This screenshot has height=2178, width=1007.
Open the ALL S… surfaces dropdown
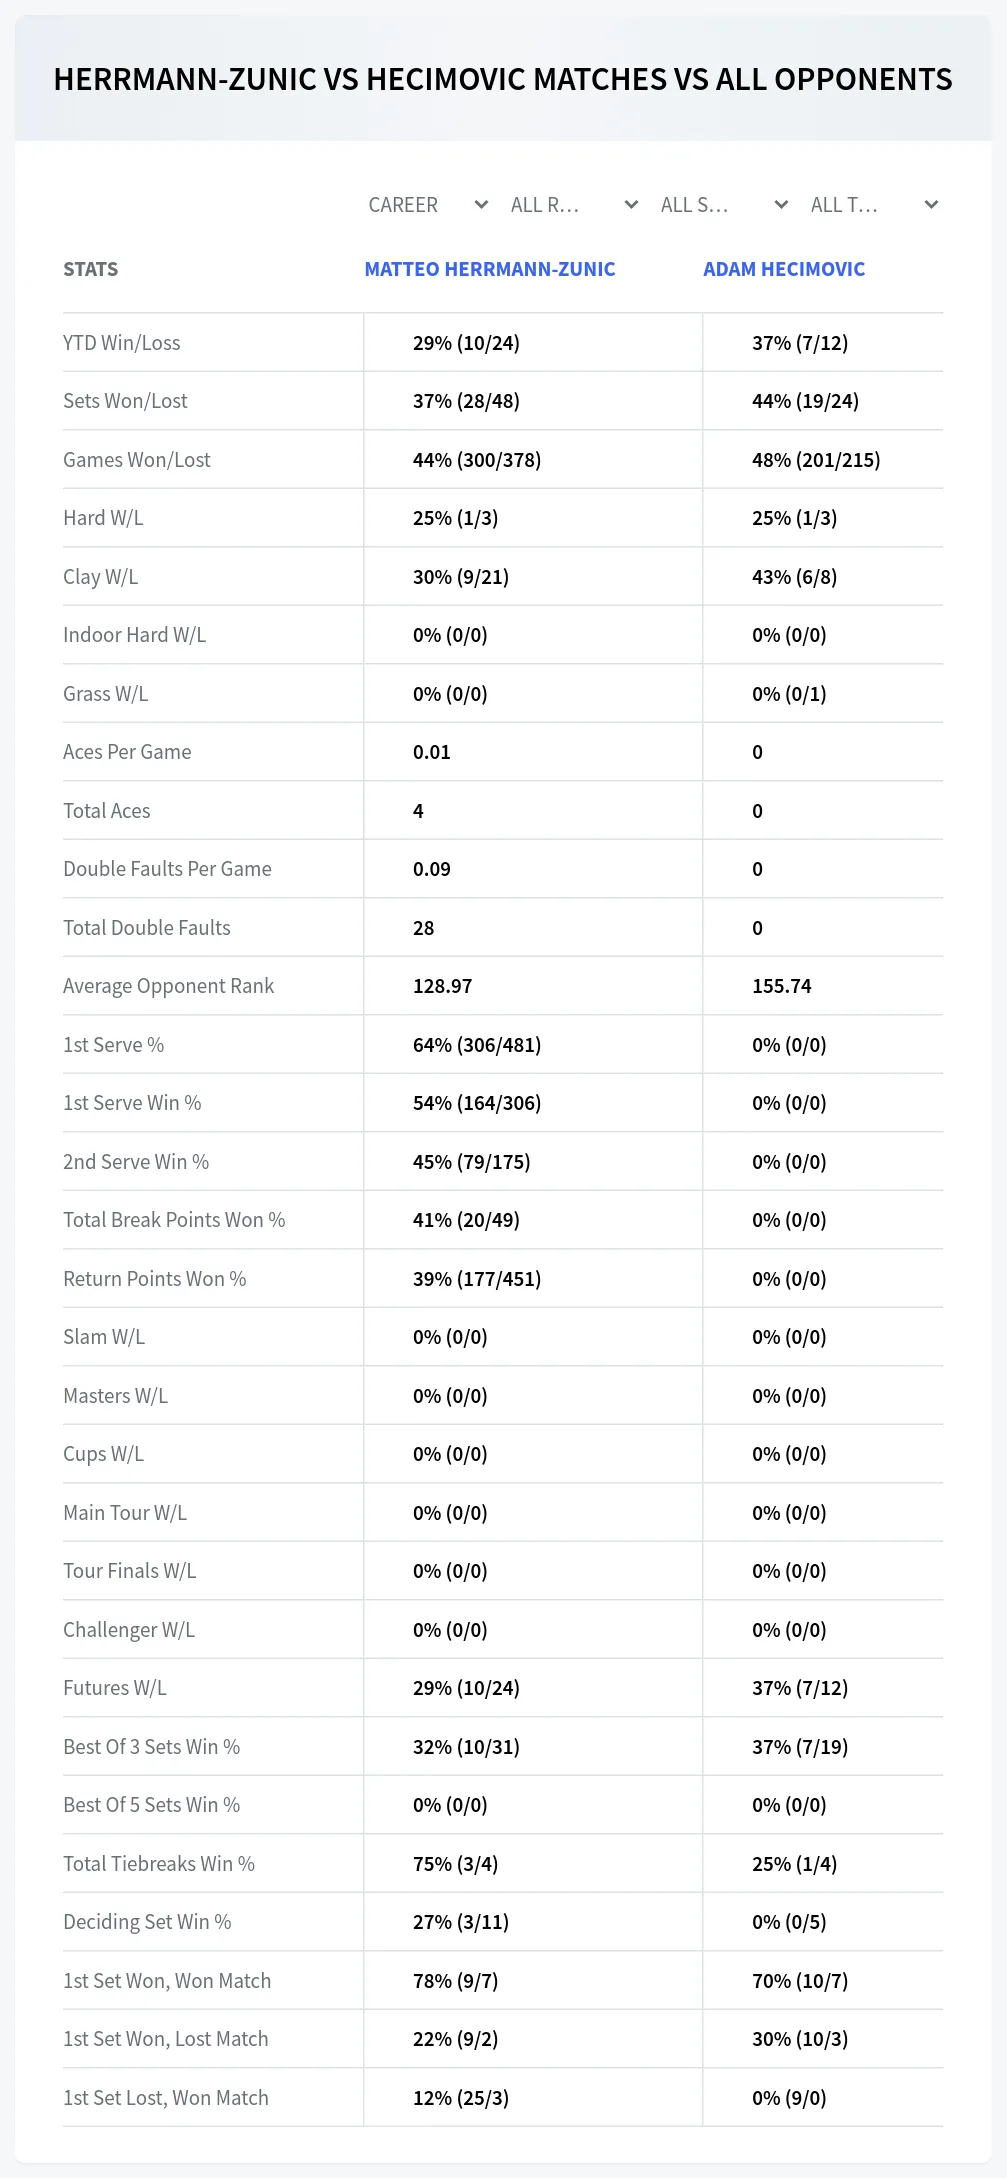click(x=724, y=205)
